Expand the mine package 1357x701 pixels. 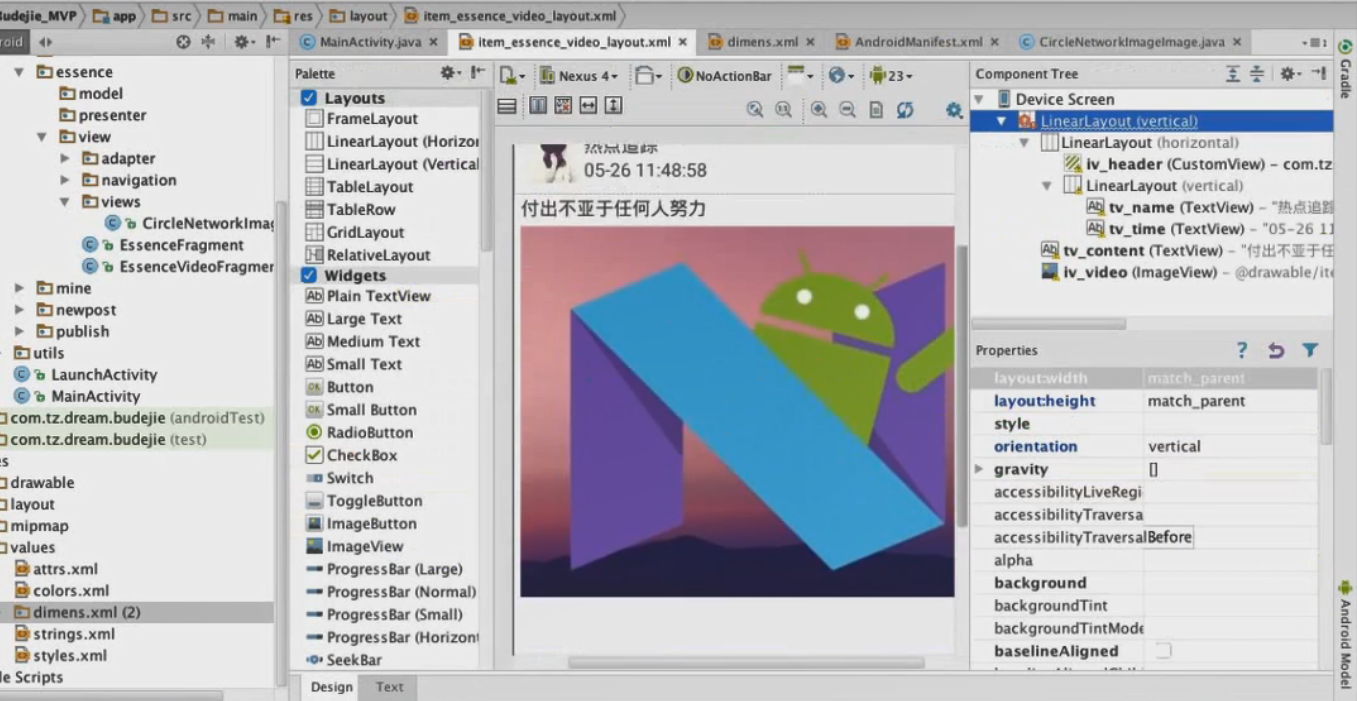click(19, 288)
